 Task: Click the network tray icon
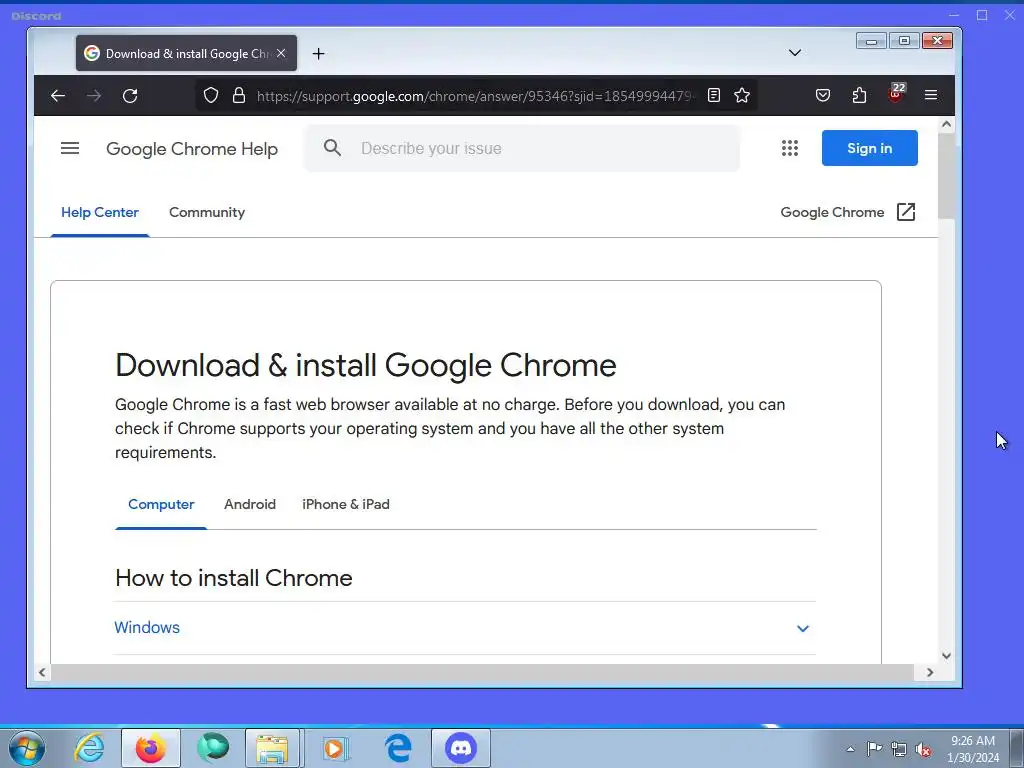click(x=899, y=749)
